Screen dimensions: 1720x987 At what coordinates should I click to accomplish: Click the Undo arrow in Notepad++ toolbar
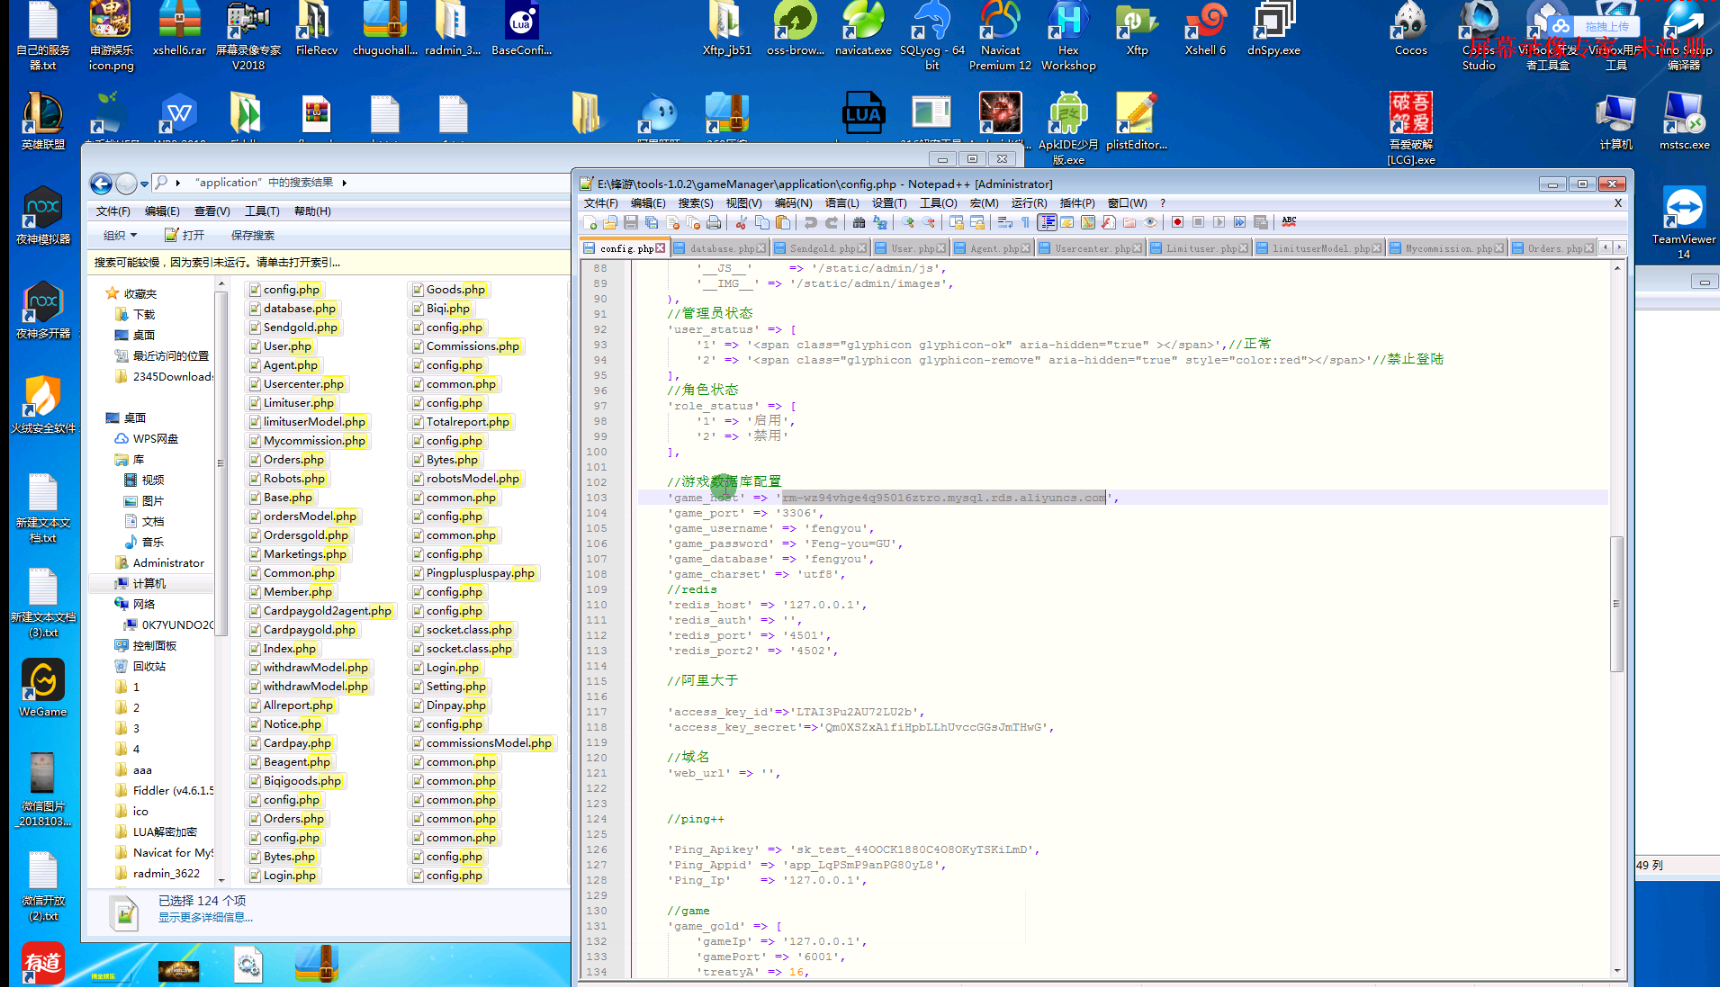[811, 223]
